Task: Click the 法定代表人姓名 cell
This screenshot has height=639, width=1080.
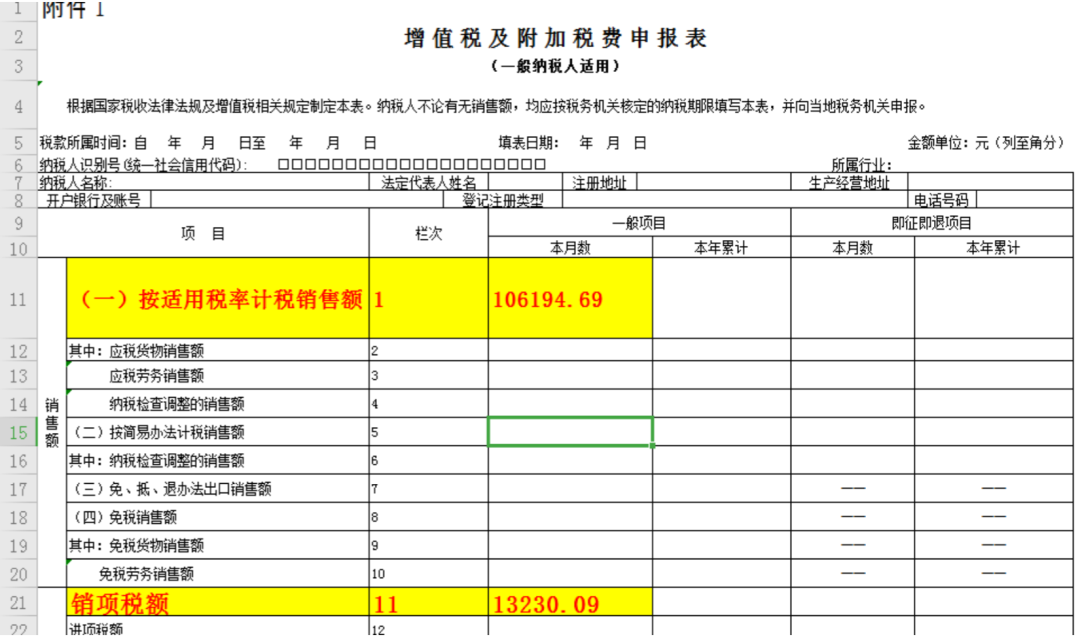Action: tap(428, 182)
